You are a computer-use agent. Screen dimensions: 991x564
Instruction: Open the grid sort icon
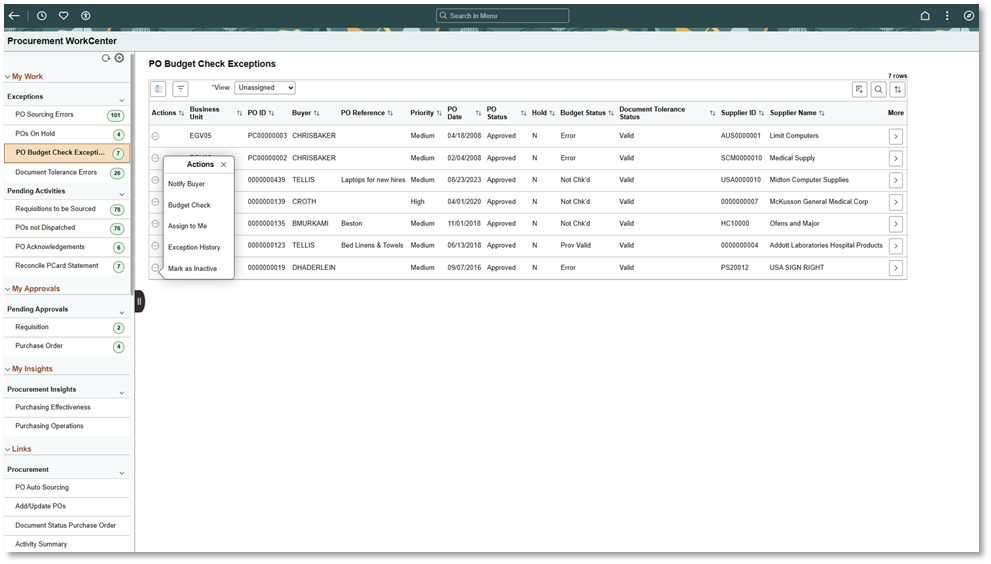[897, 90]
